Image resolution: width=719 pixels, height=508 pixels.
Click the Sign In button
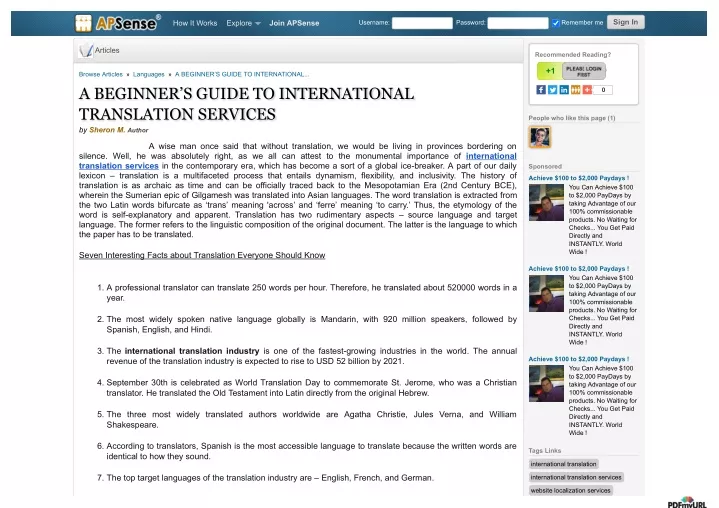pyautogui.click(x=625, y=22)
